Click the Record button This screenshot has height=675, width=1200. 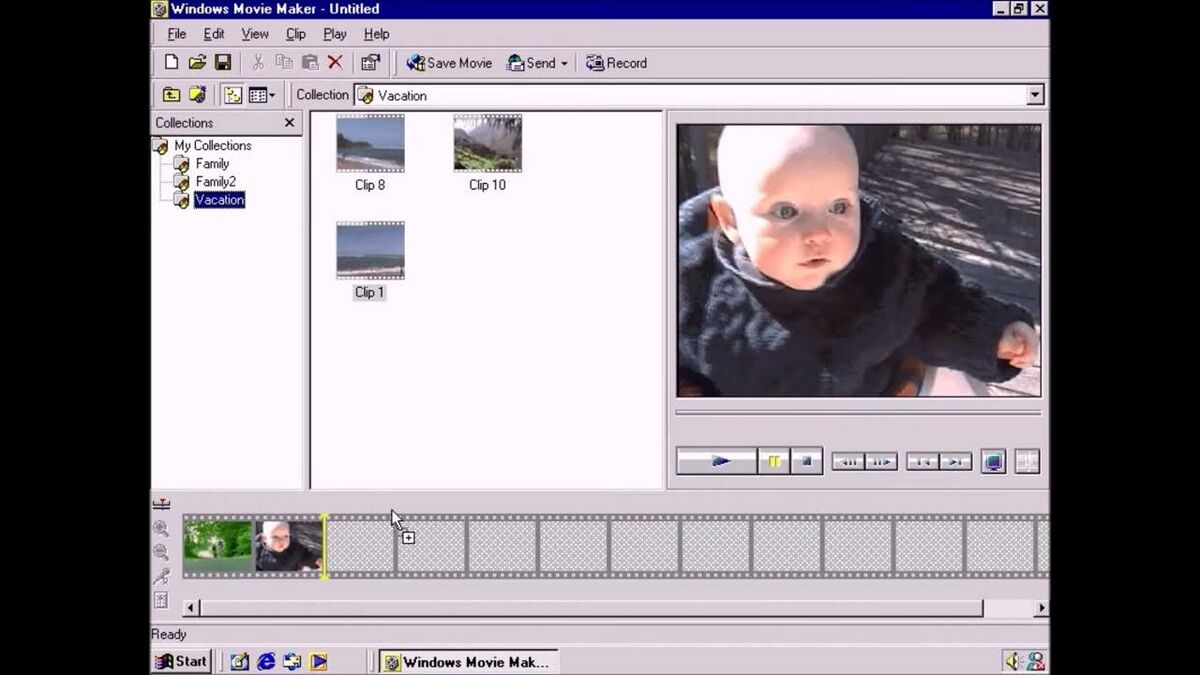(x=616, y=63)
